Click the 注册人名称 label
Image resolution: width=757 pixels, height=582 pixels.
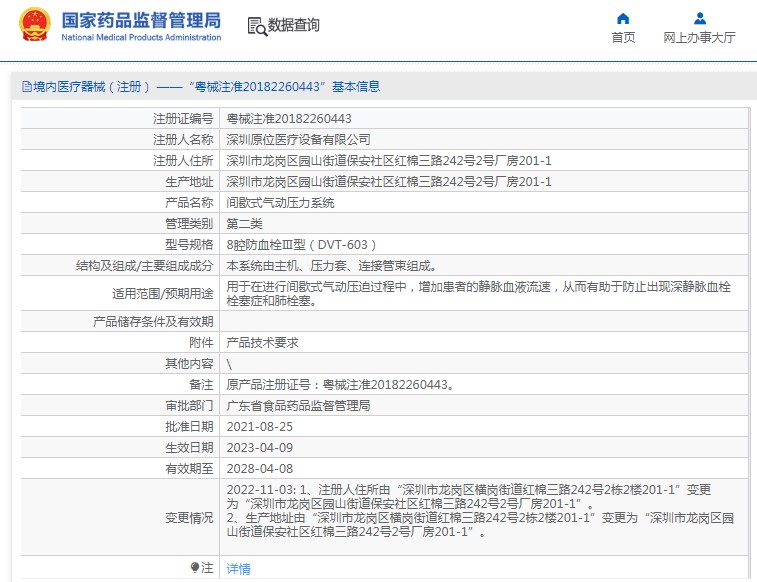coord(183,140)
